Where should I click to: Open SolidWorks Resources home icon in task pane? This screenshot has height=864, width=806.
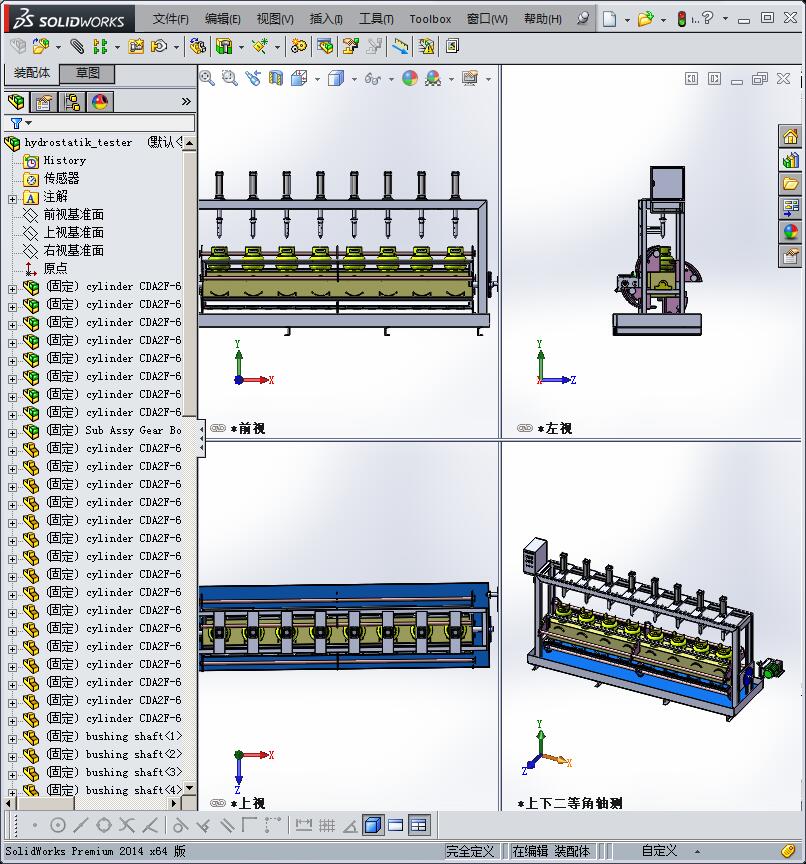(x=790, y=136)
